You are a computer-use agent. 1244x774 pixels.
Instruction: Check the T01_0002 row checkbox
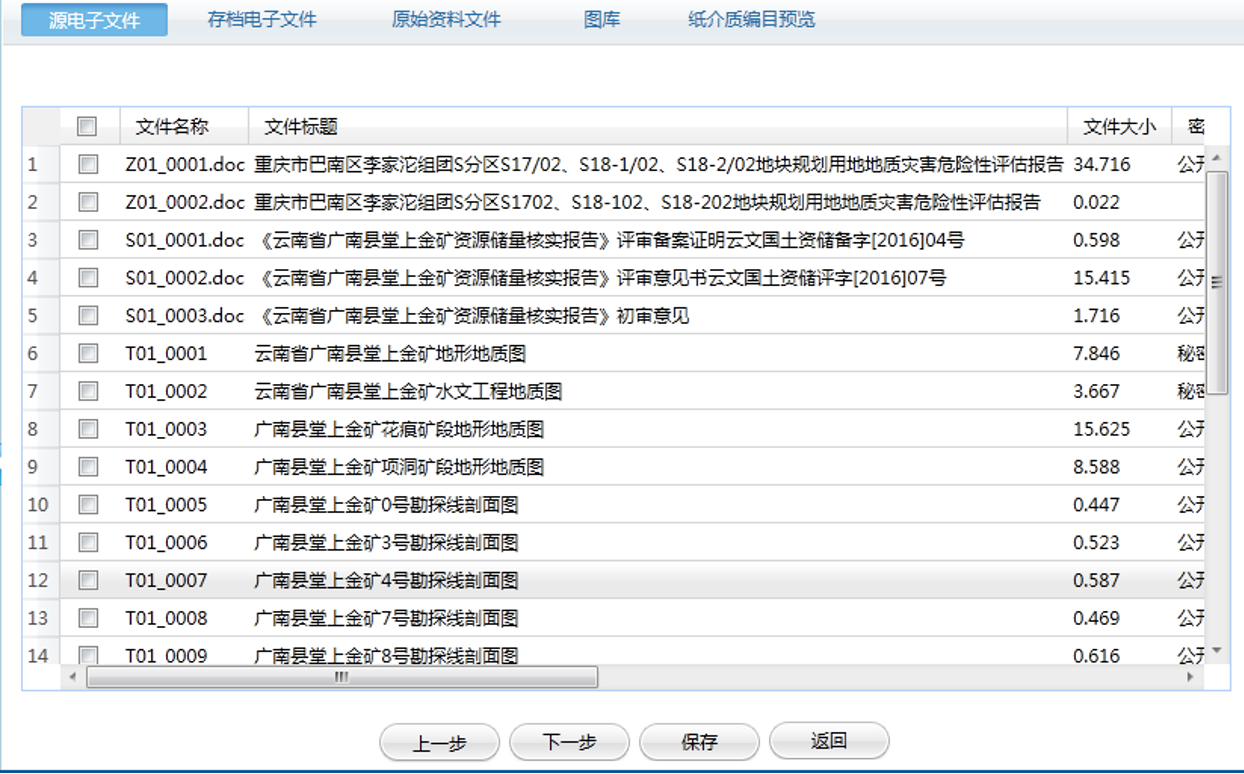(88, 391)
